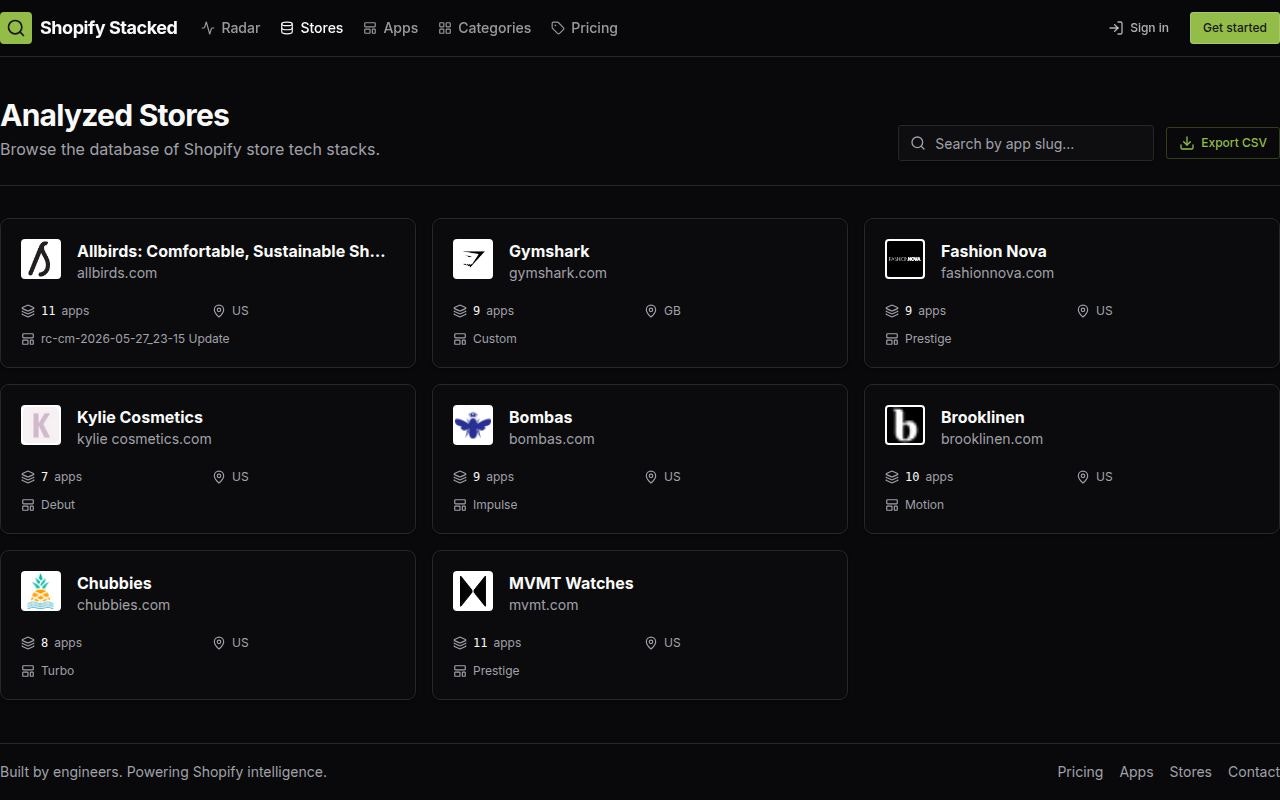Click the location pin on MVMT Watches card
The height and width of the screenshot is (800, 1280).
click(651, 643)
